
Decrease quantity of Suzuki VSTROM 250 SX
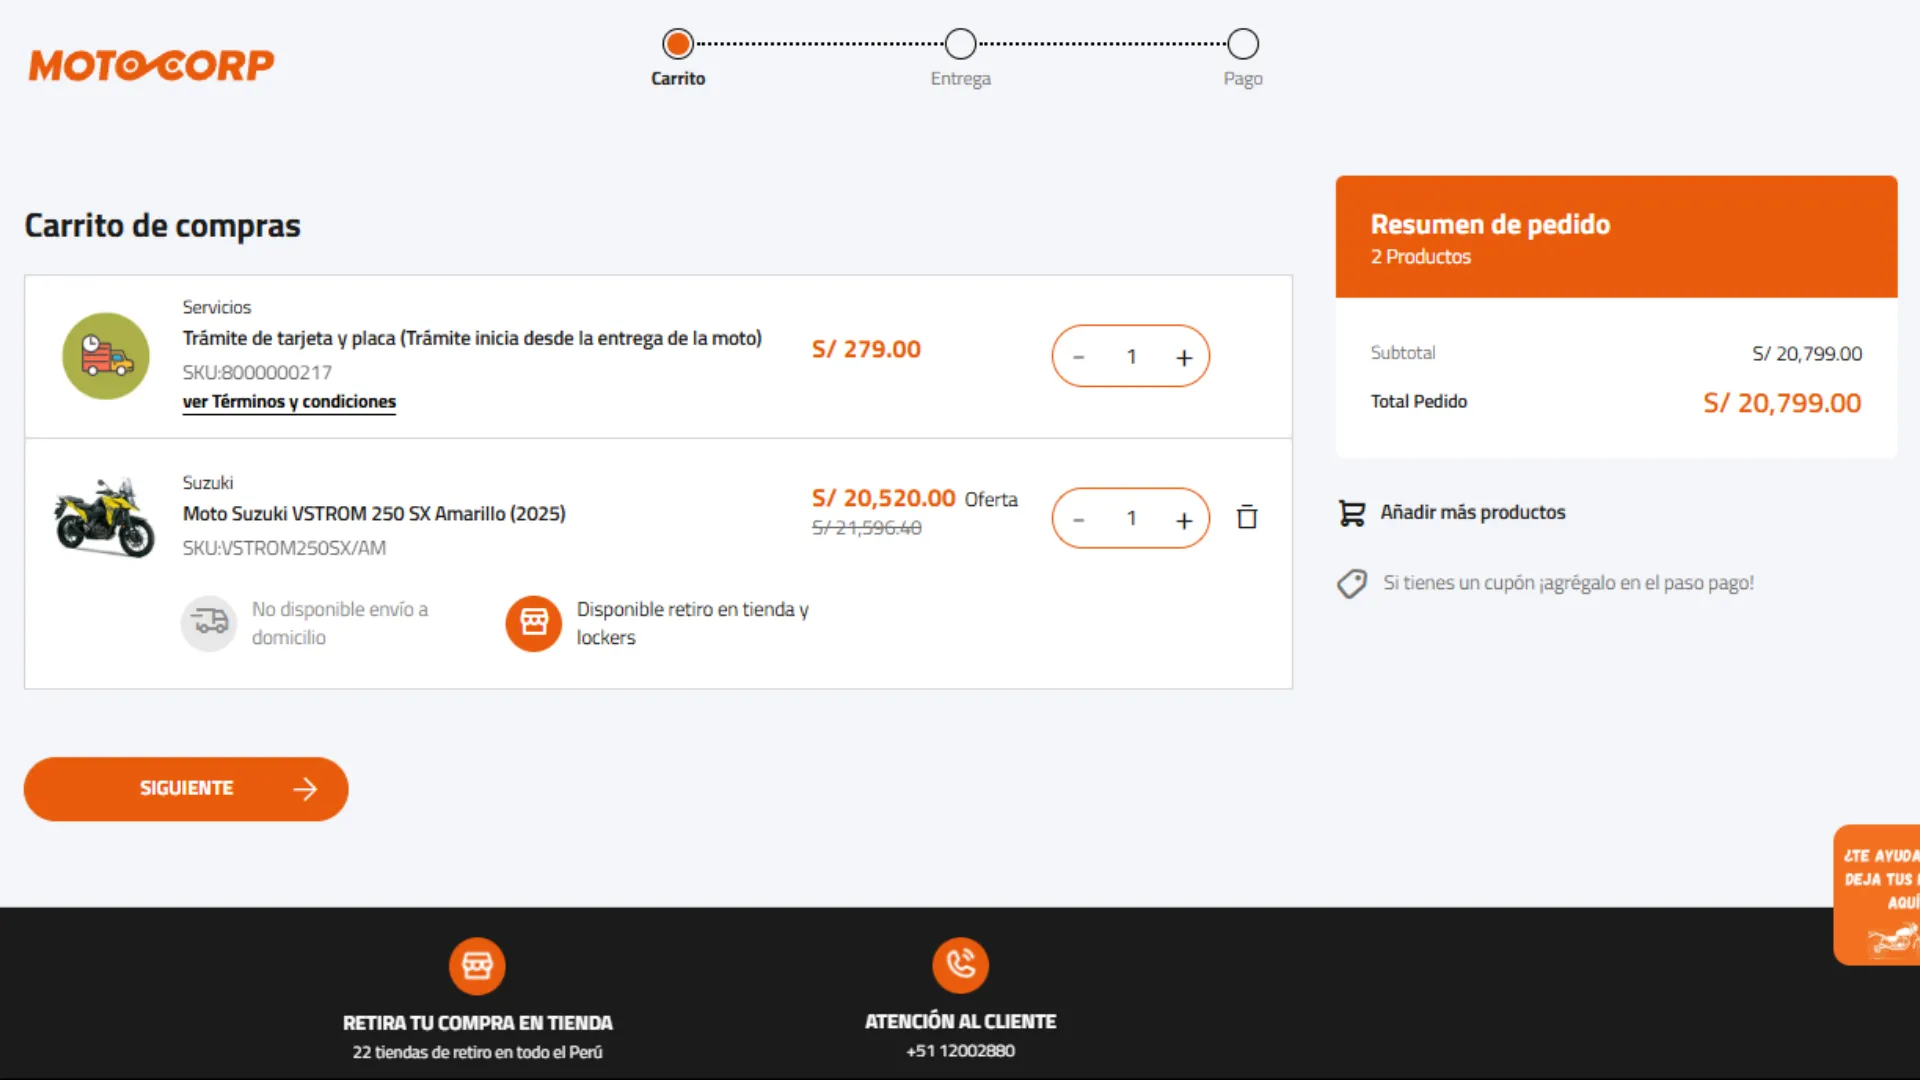pyautogui.click(x=1078, y=519)
